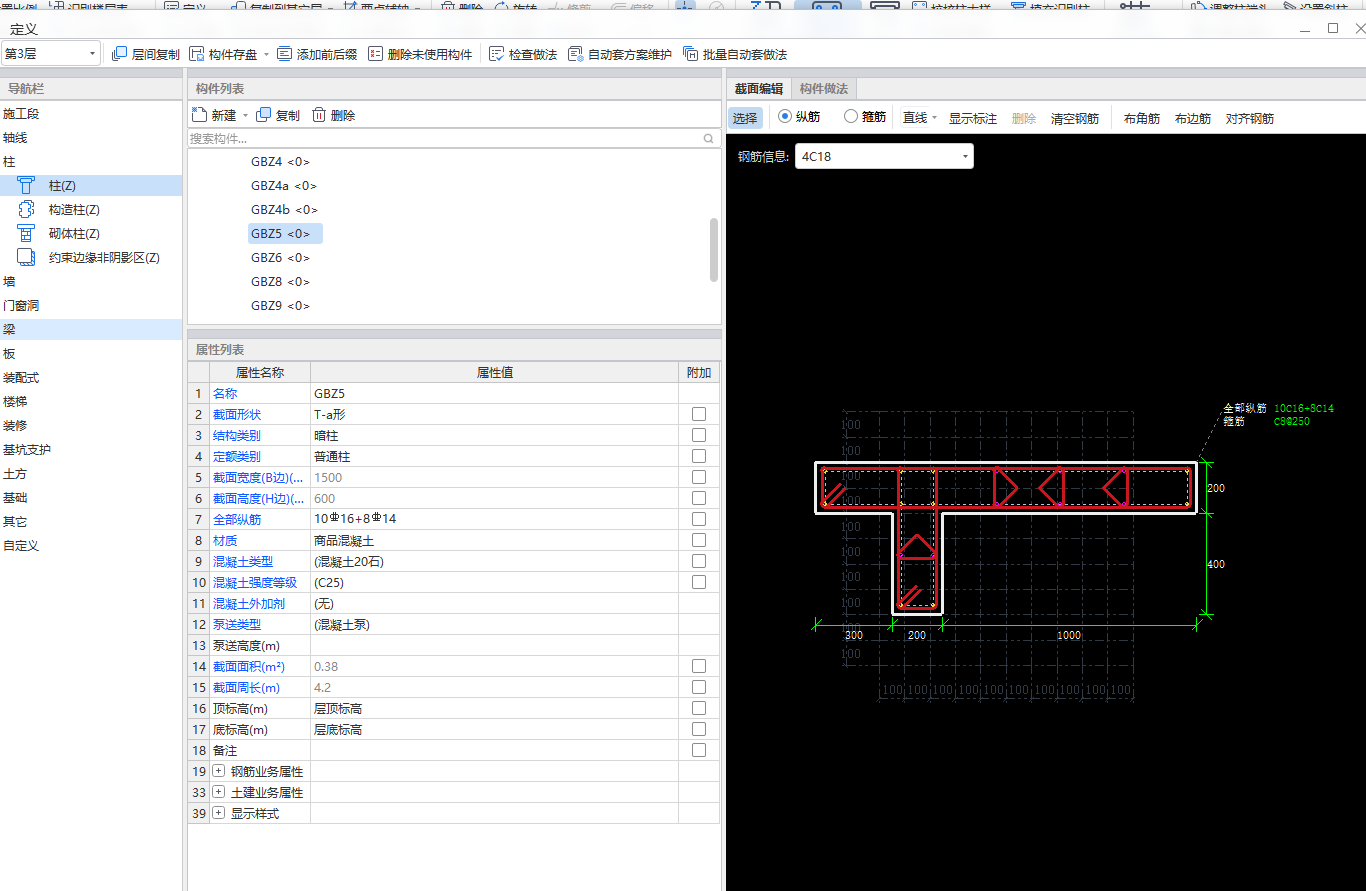Click the 布角筋 button

coord(1142,118)
